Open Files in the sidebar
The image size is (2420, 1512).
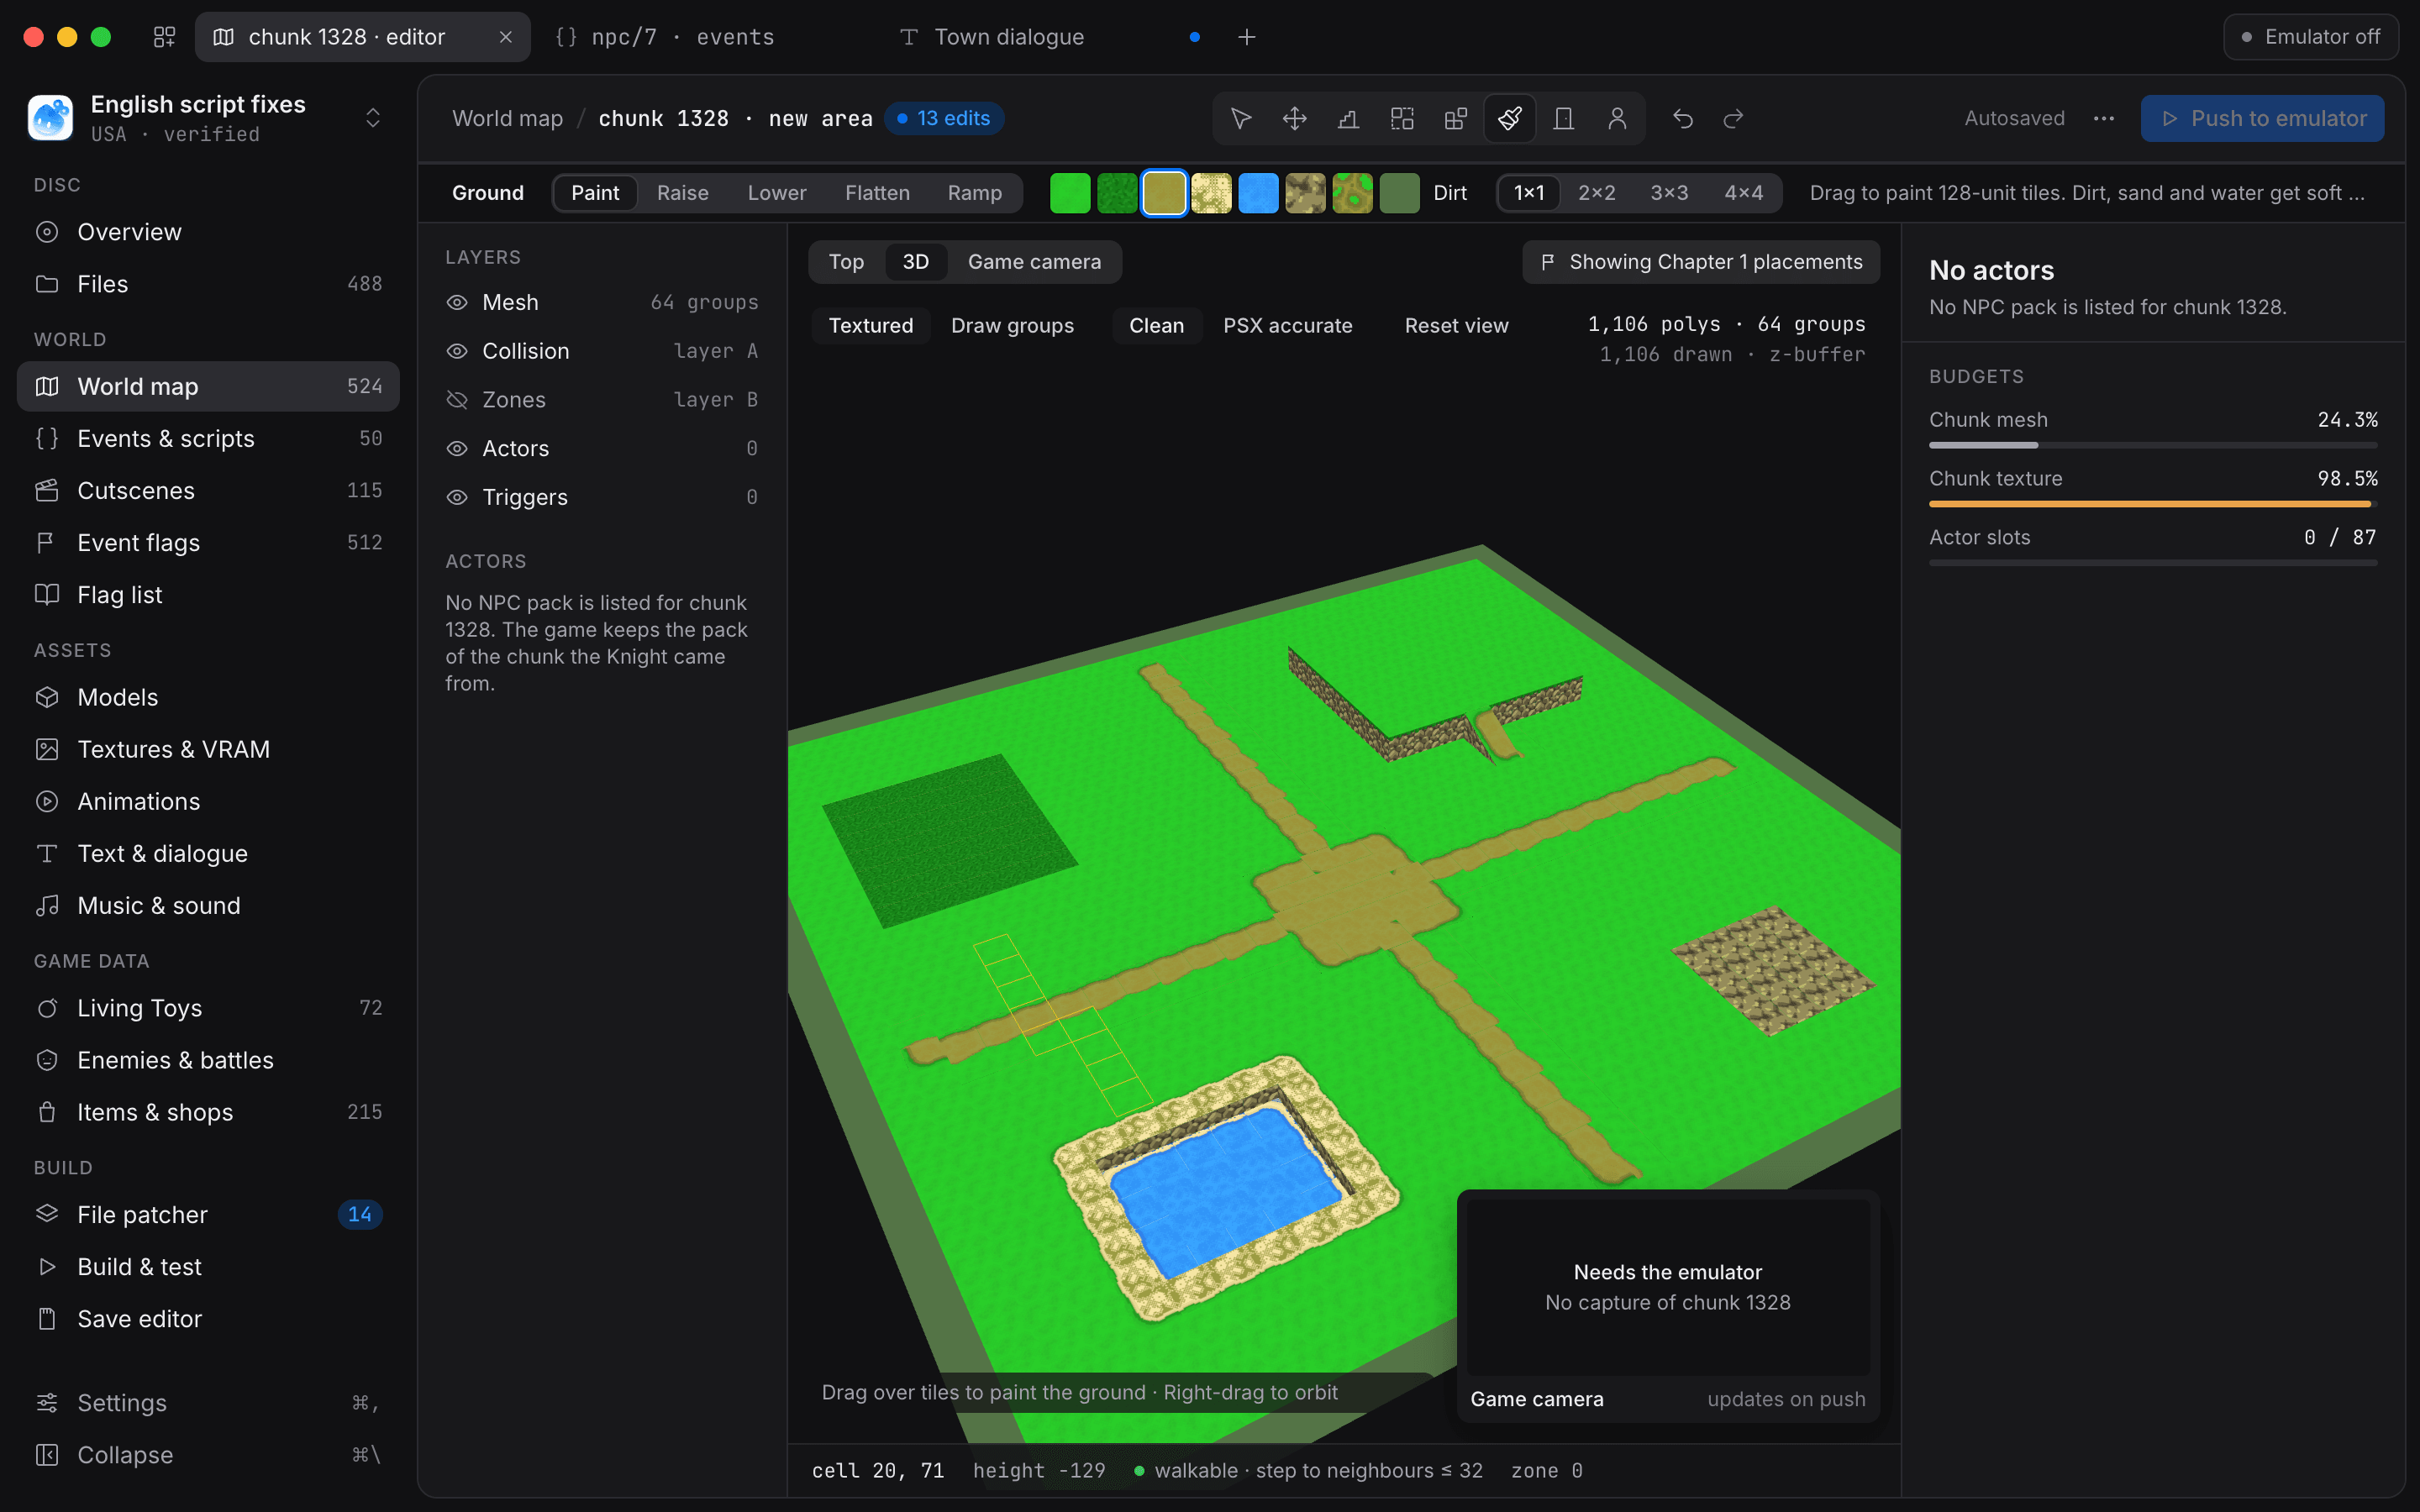point(208,284)
